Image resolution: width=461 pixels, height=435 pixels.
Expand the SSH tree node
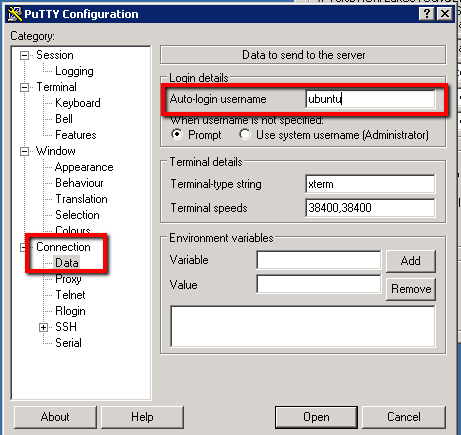(x=43, y=327)
